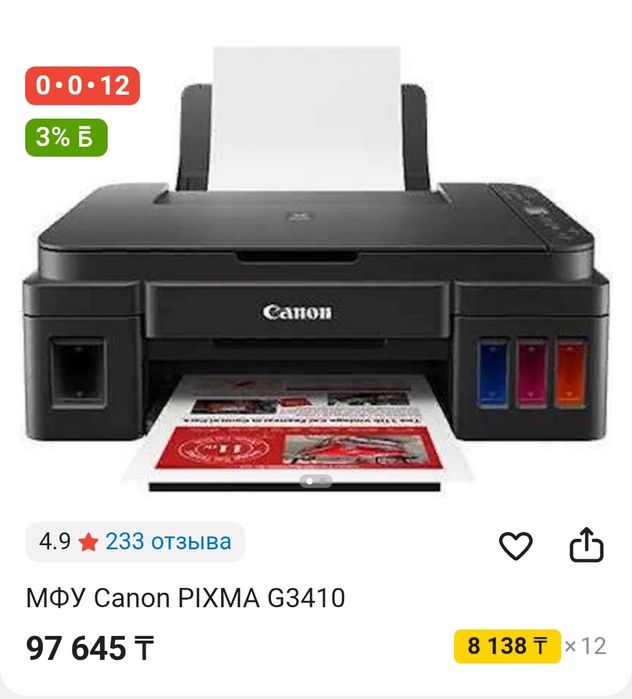Click the orange ink tank on the printer
The width and height of the screenshot is (632, 699).
pos(570,372)
